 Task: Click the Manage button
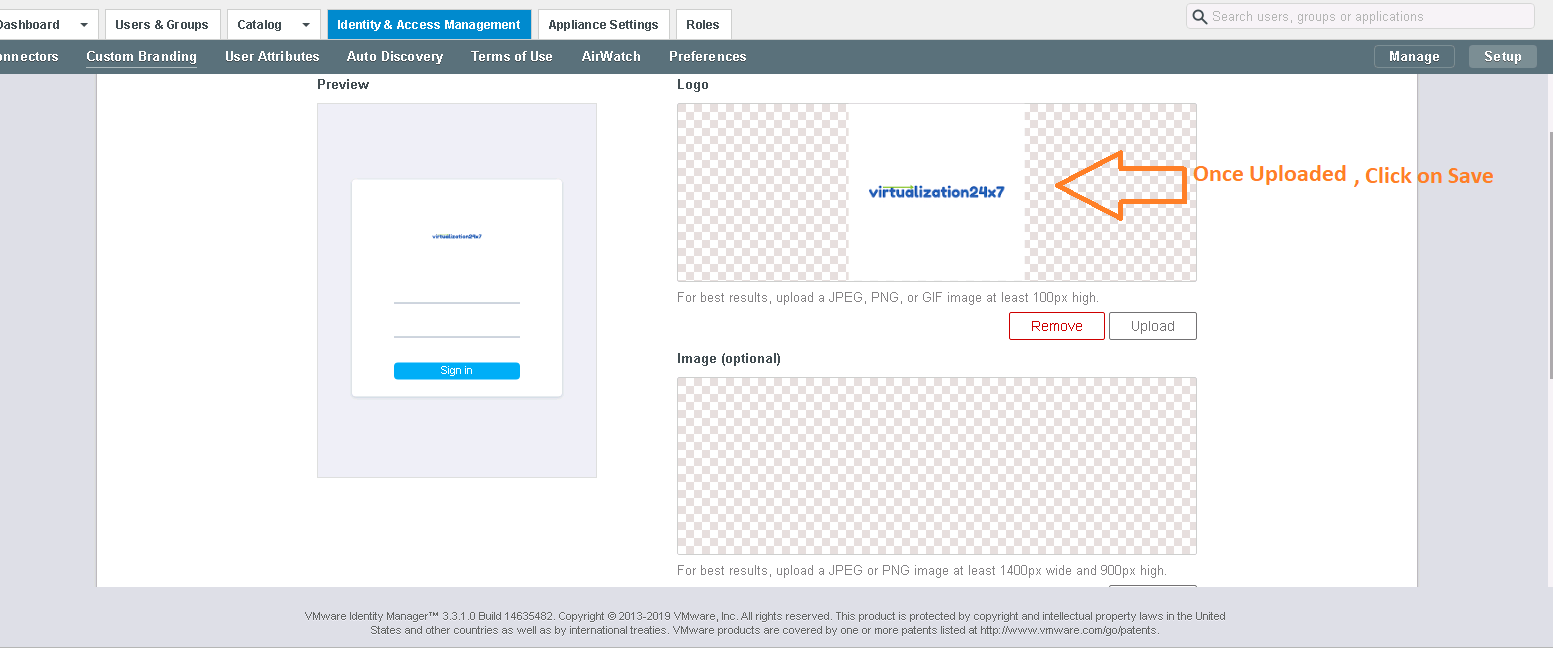coord(1414,56)
